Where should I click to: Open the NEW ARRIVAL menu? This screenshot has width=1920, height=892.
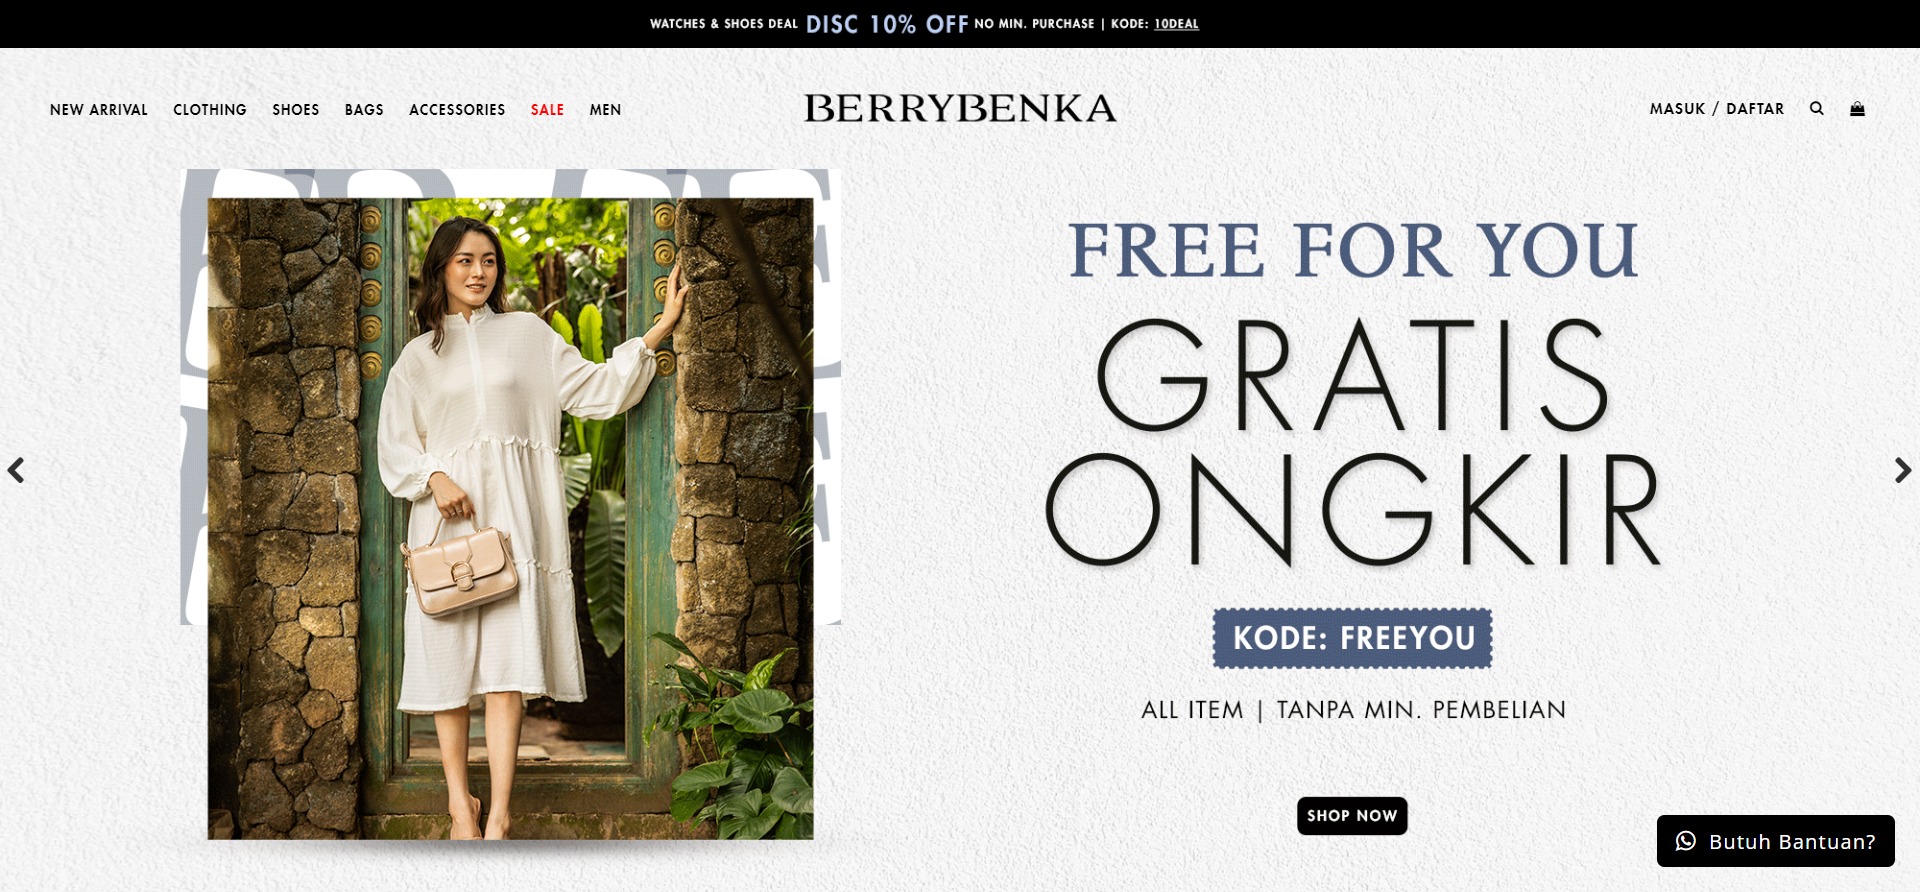click(x=99, y=110)
